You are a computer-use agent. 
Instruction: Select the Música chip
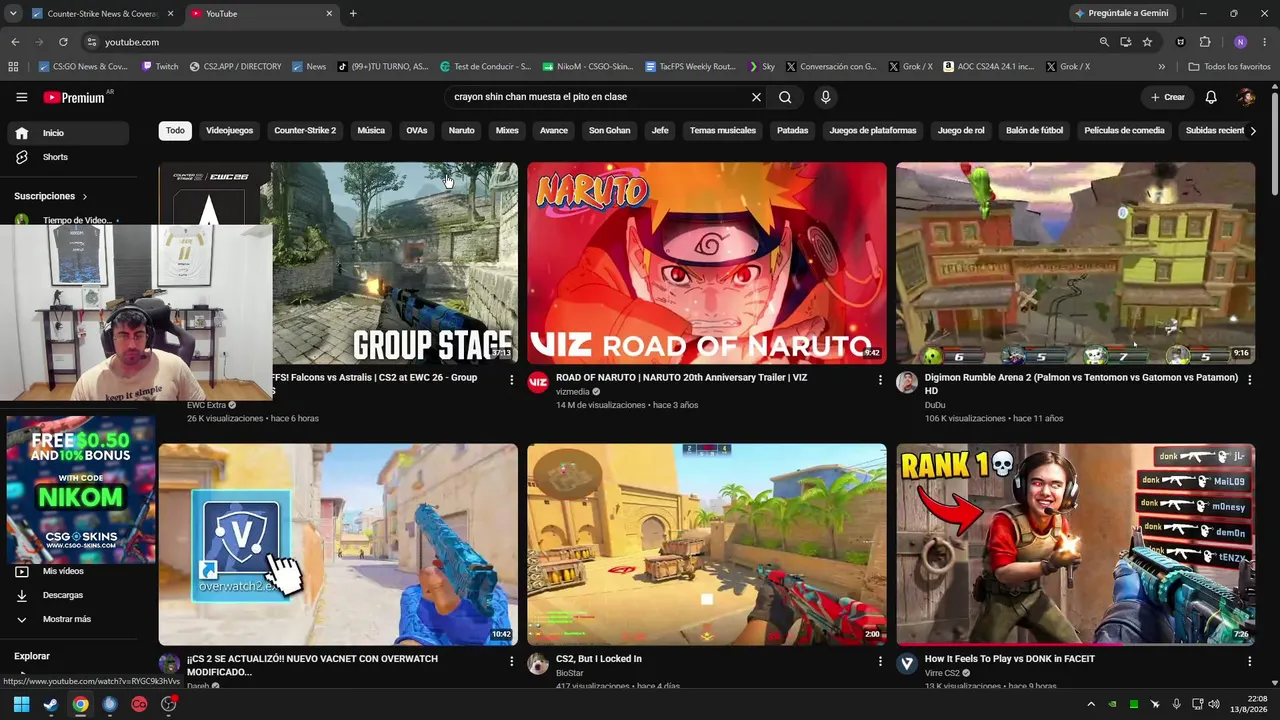[371, 130]
